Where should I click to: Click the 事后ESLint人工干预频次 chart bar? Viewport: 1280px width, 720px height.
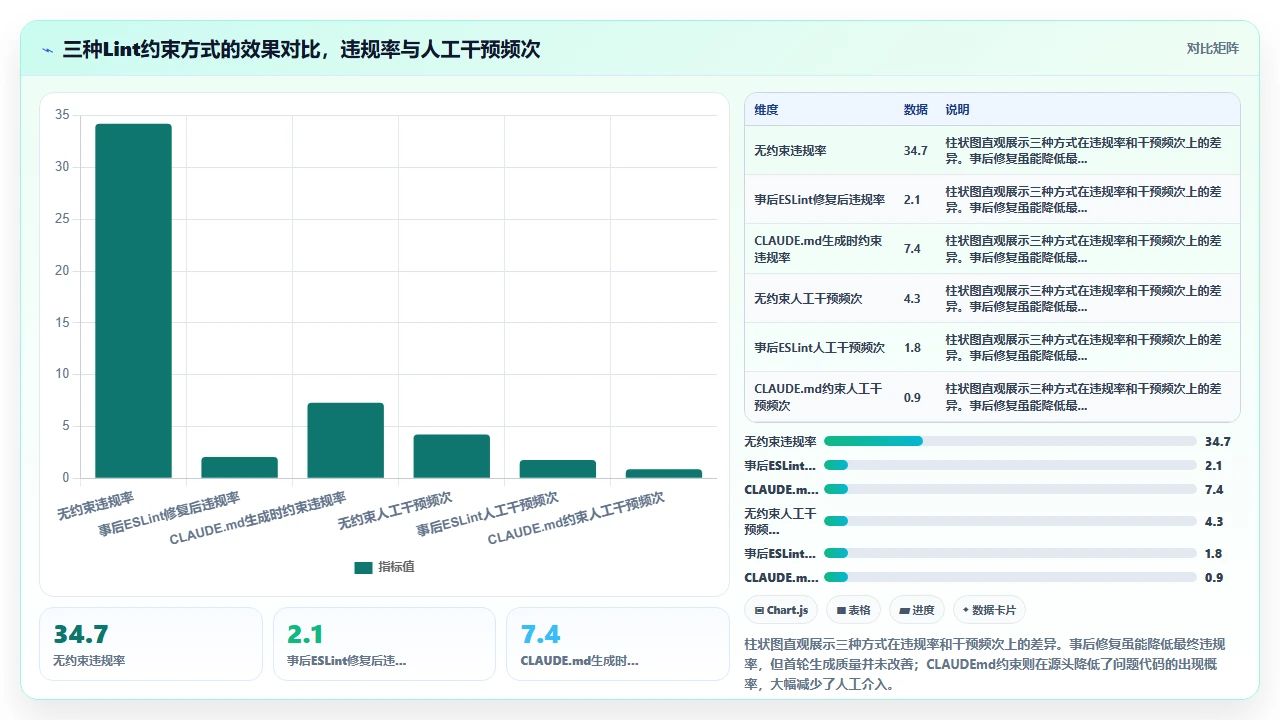(557, 469)
